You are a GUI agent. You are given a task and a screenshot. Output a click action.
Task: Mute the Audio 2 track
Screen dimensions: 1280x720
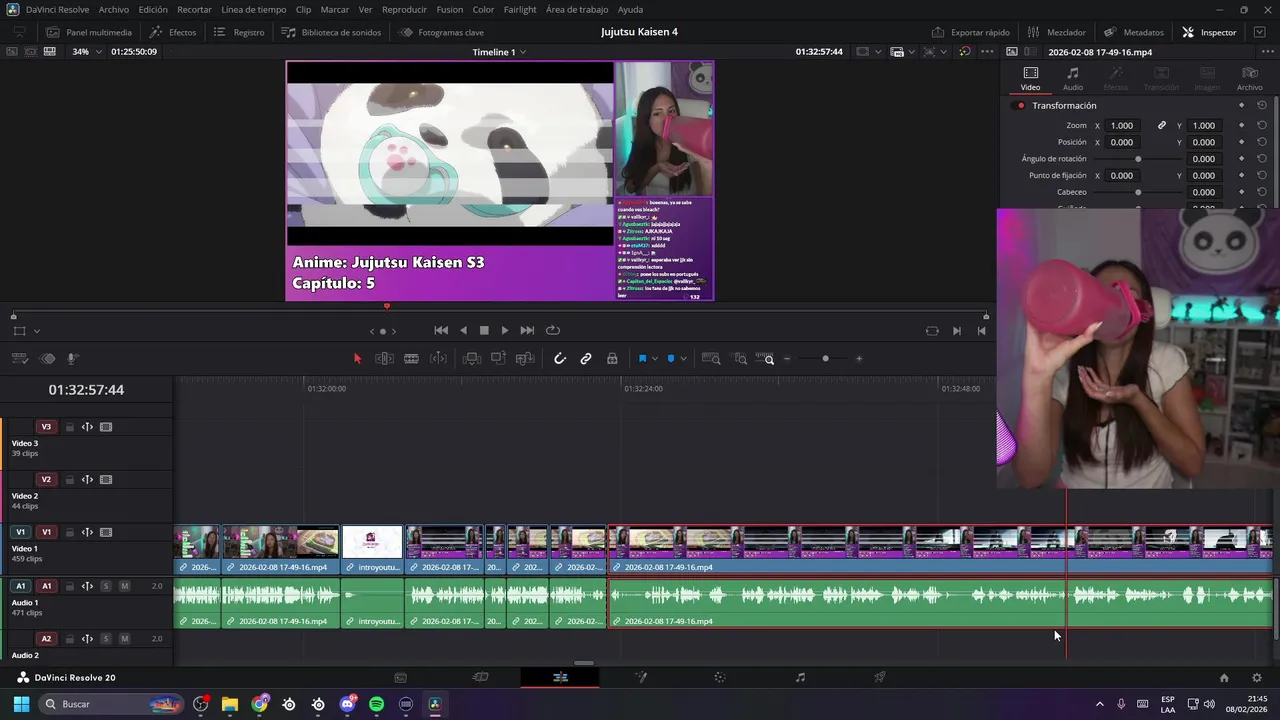pos(124,639)
